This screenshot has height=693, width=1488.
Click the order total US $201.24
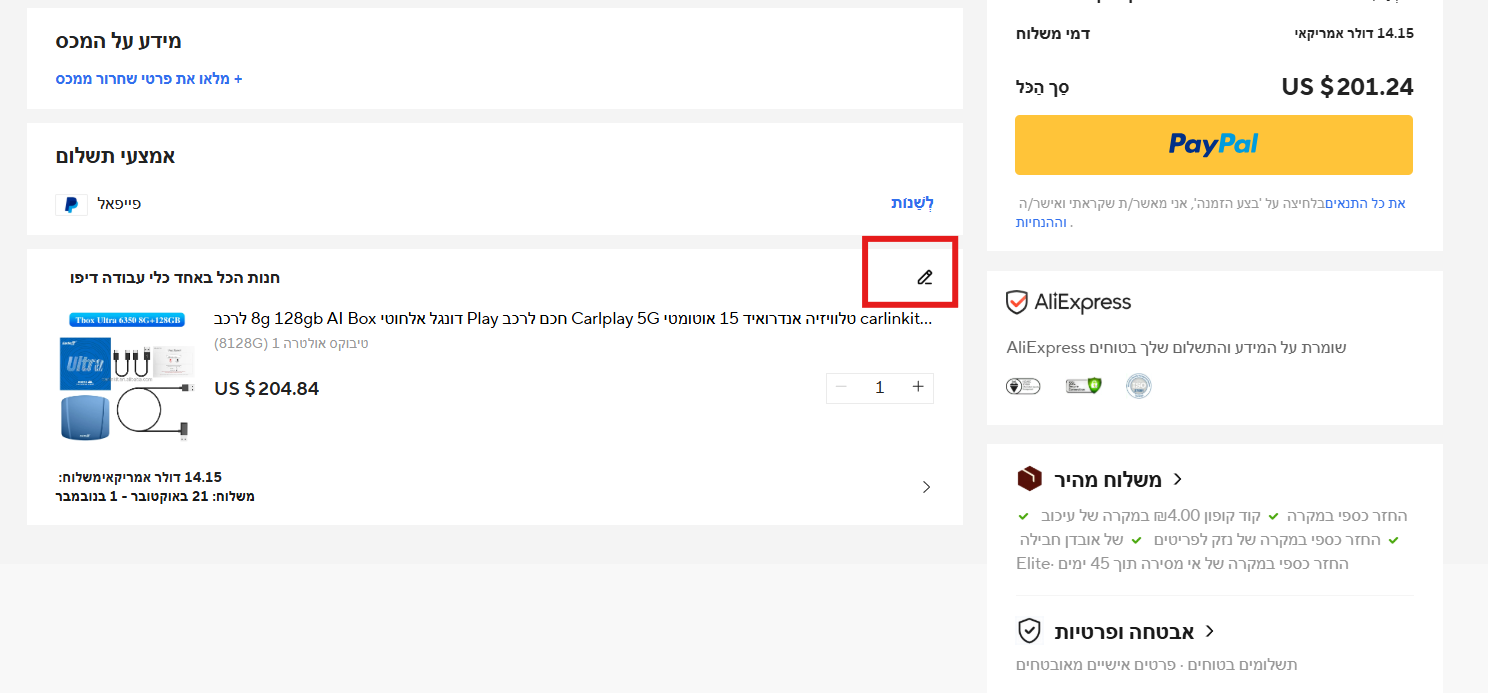(1347, 87)
